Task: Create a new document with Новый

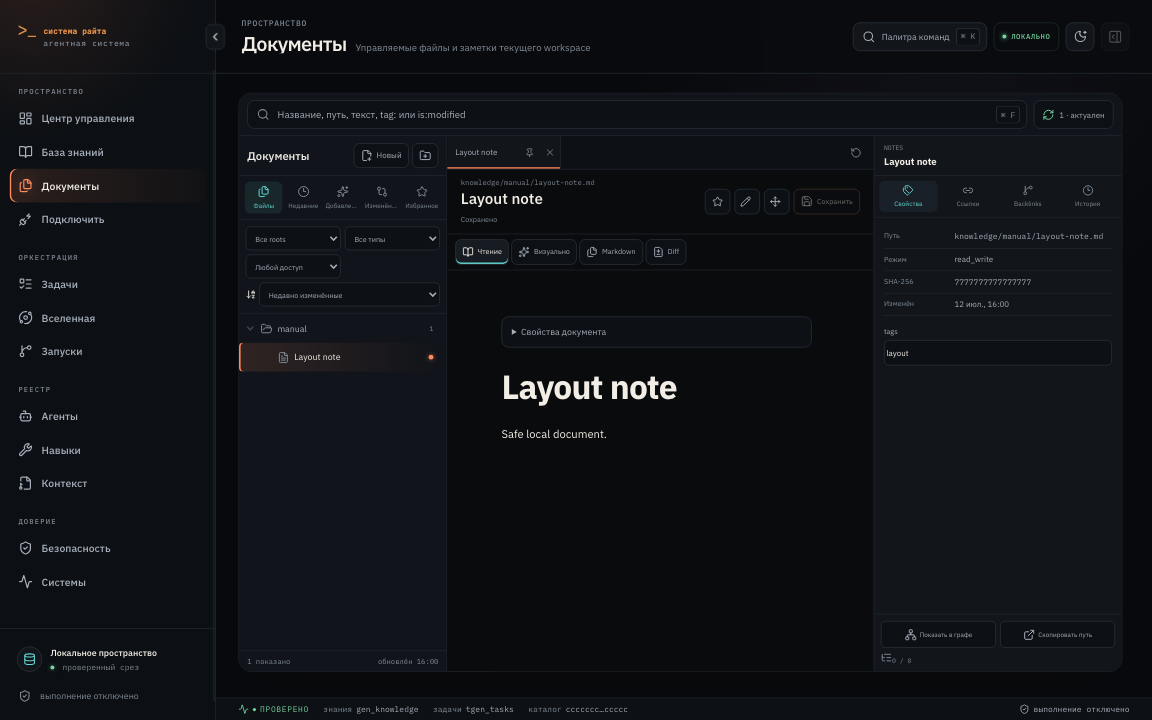Action: point(381,156)
